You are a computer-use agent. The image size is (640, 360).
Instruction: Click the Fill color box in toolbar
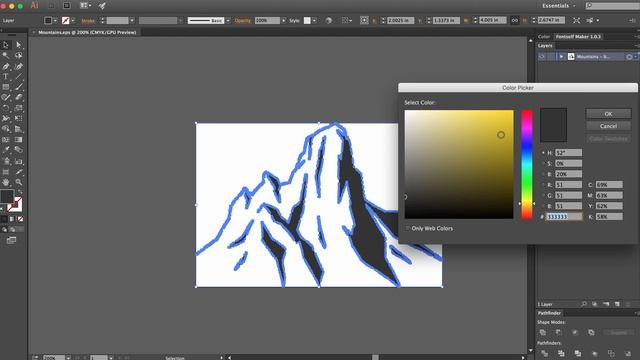[7, 196]
